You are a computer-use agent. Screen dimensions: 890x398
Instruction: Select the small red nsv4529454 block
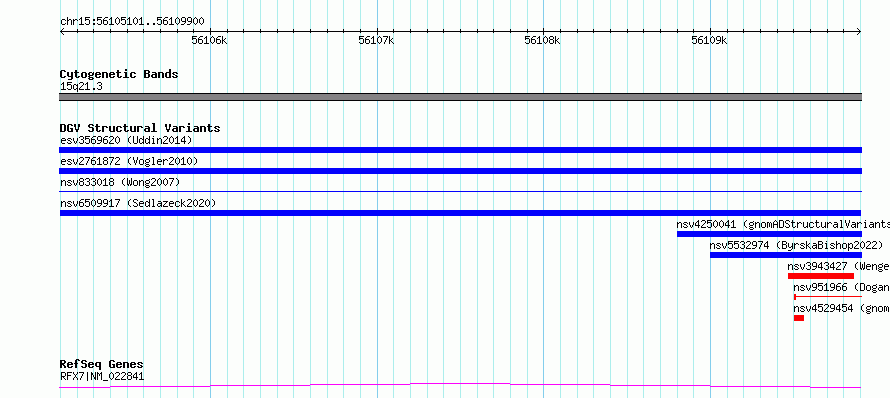[799, 318]
